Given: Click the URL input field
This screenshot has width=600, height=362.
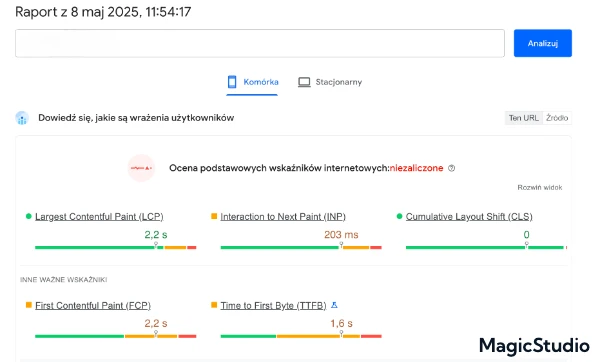Looking at the screenshot, I should point(260,43).
